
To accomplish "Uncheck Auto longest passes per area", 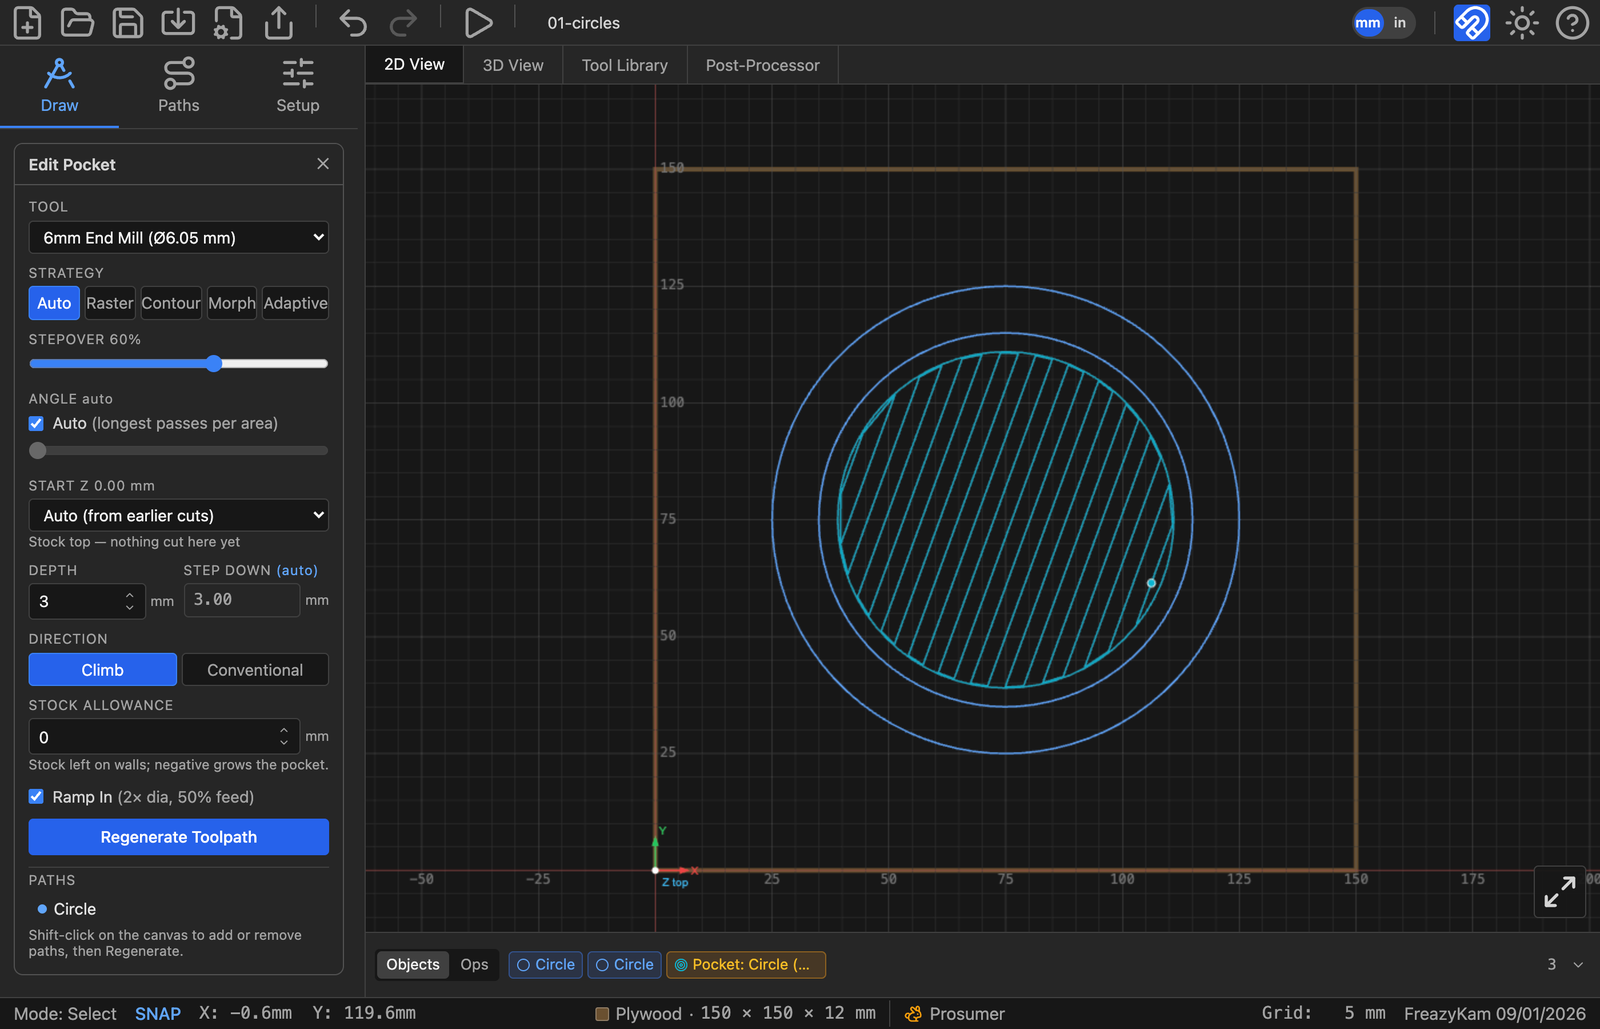I will click(x=36, y=423).
